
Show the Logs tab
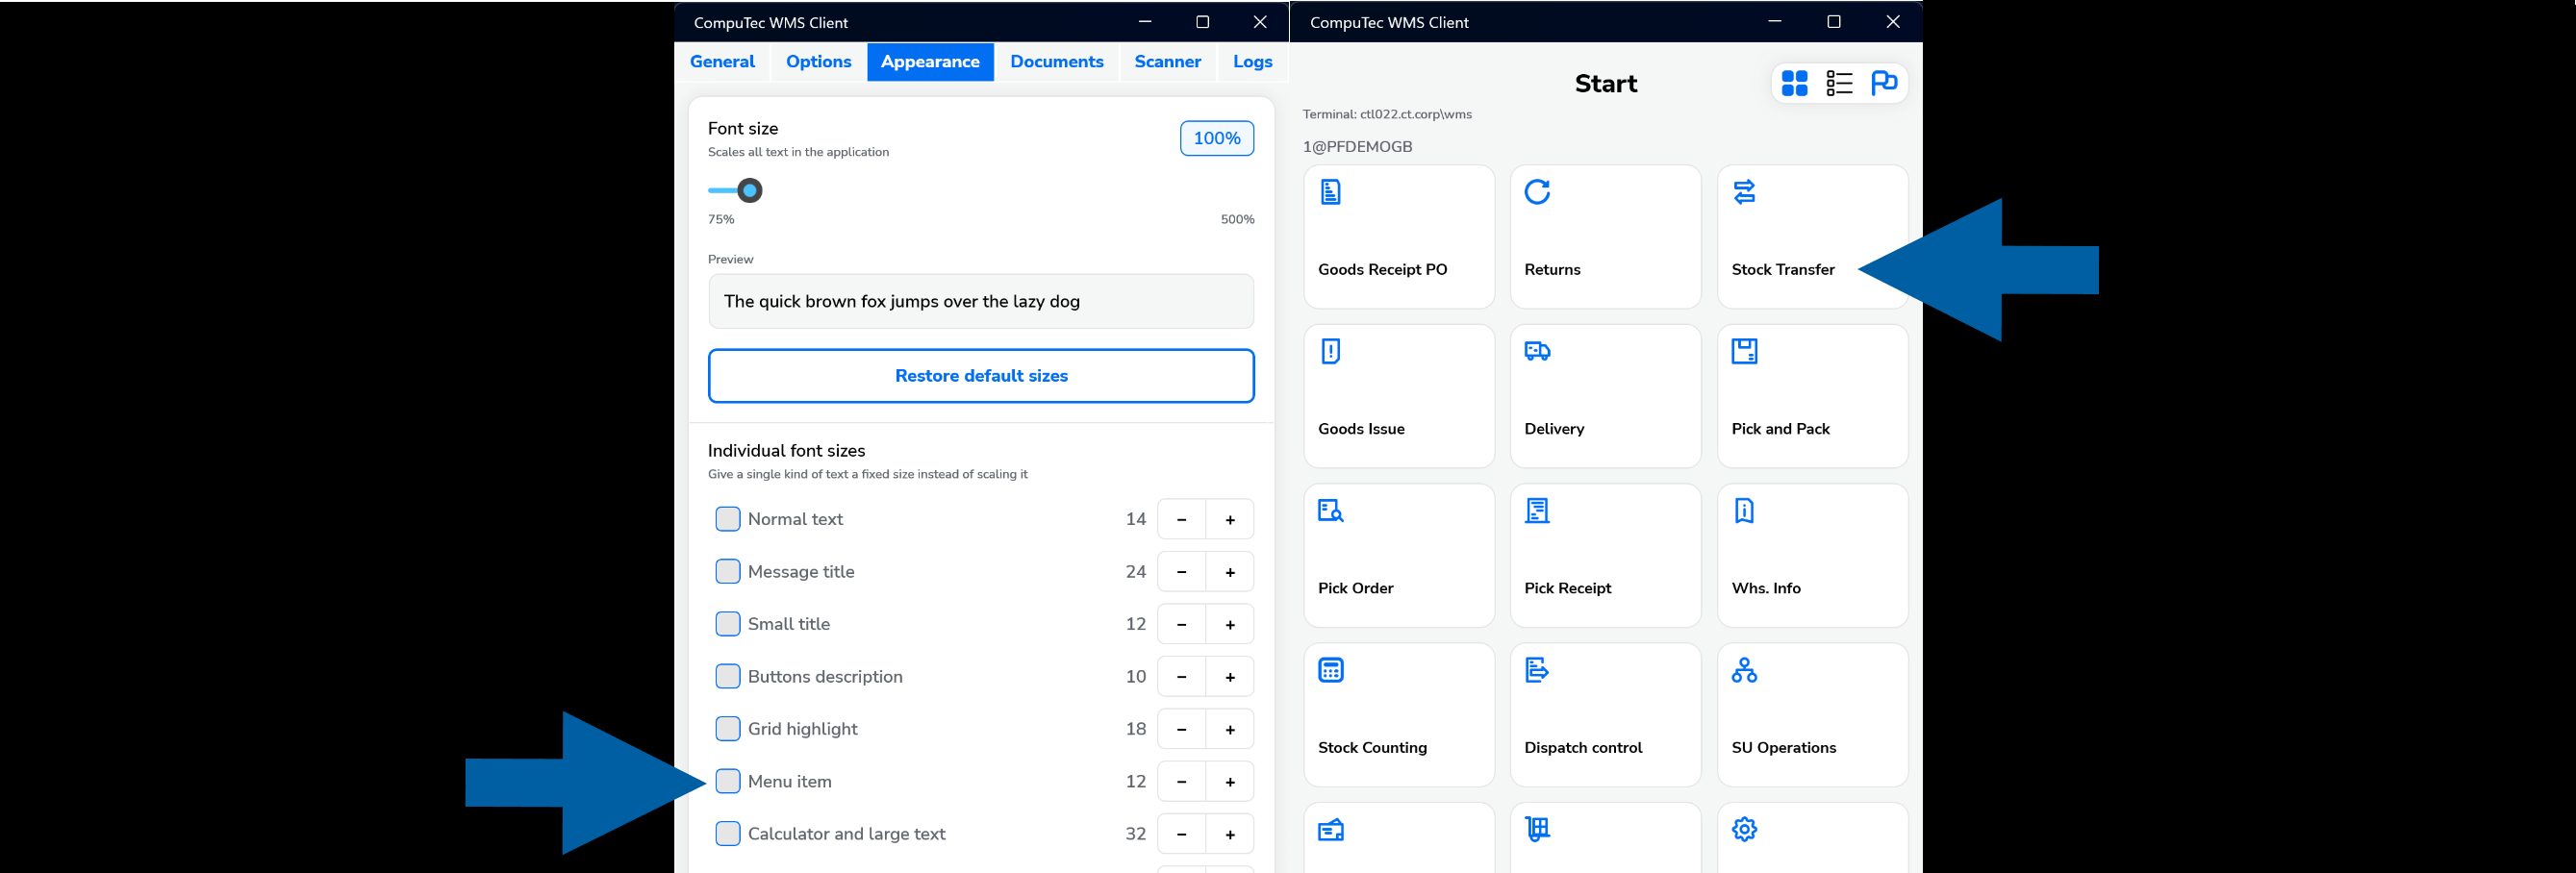tap(1252, 62)
